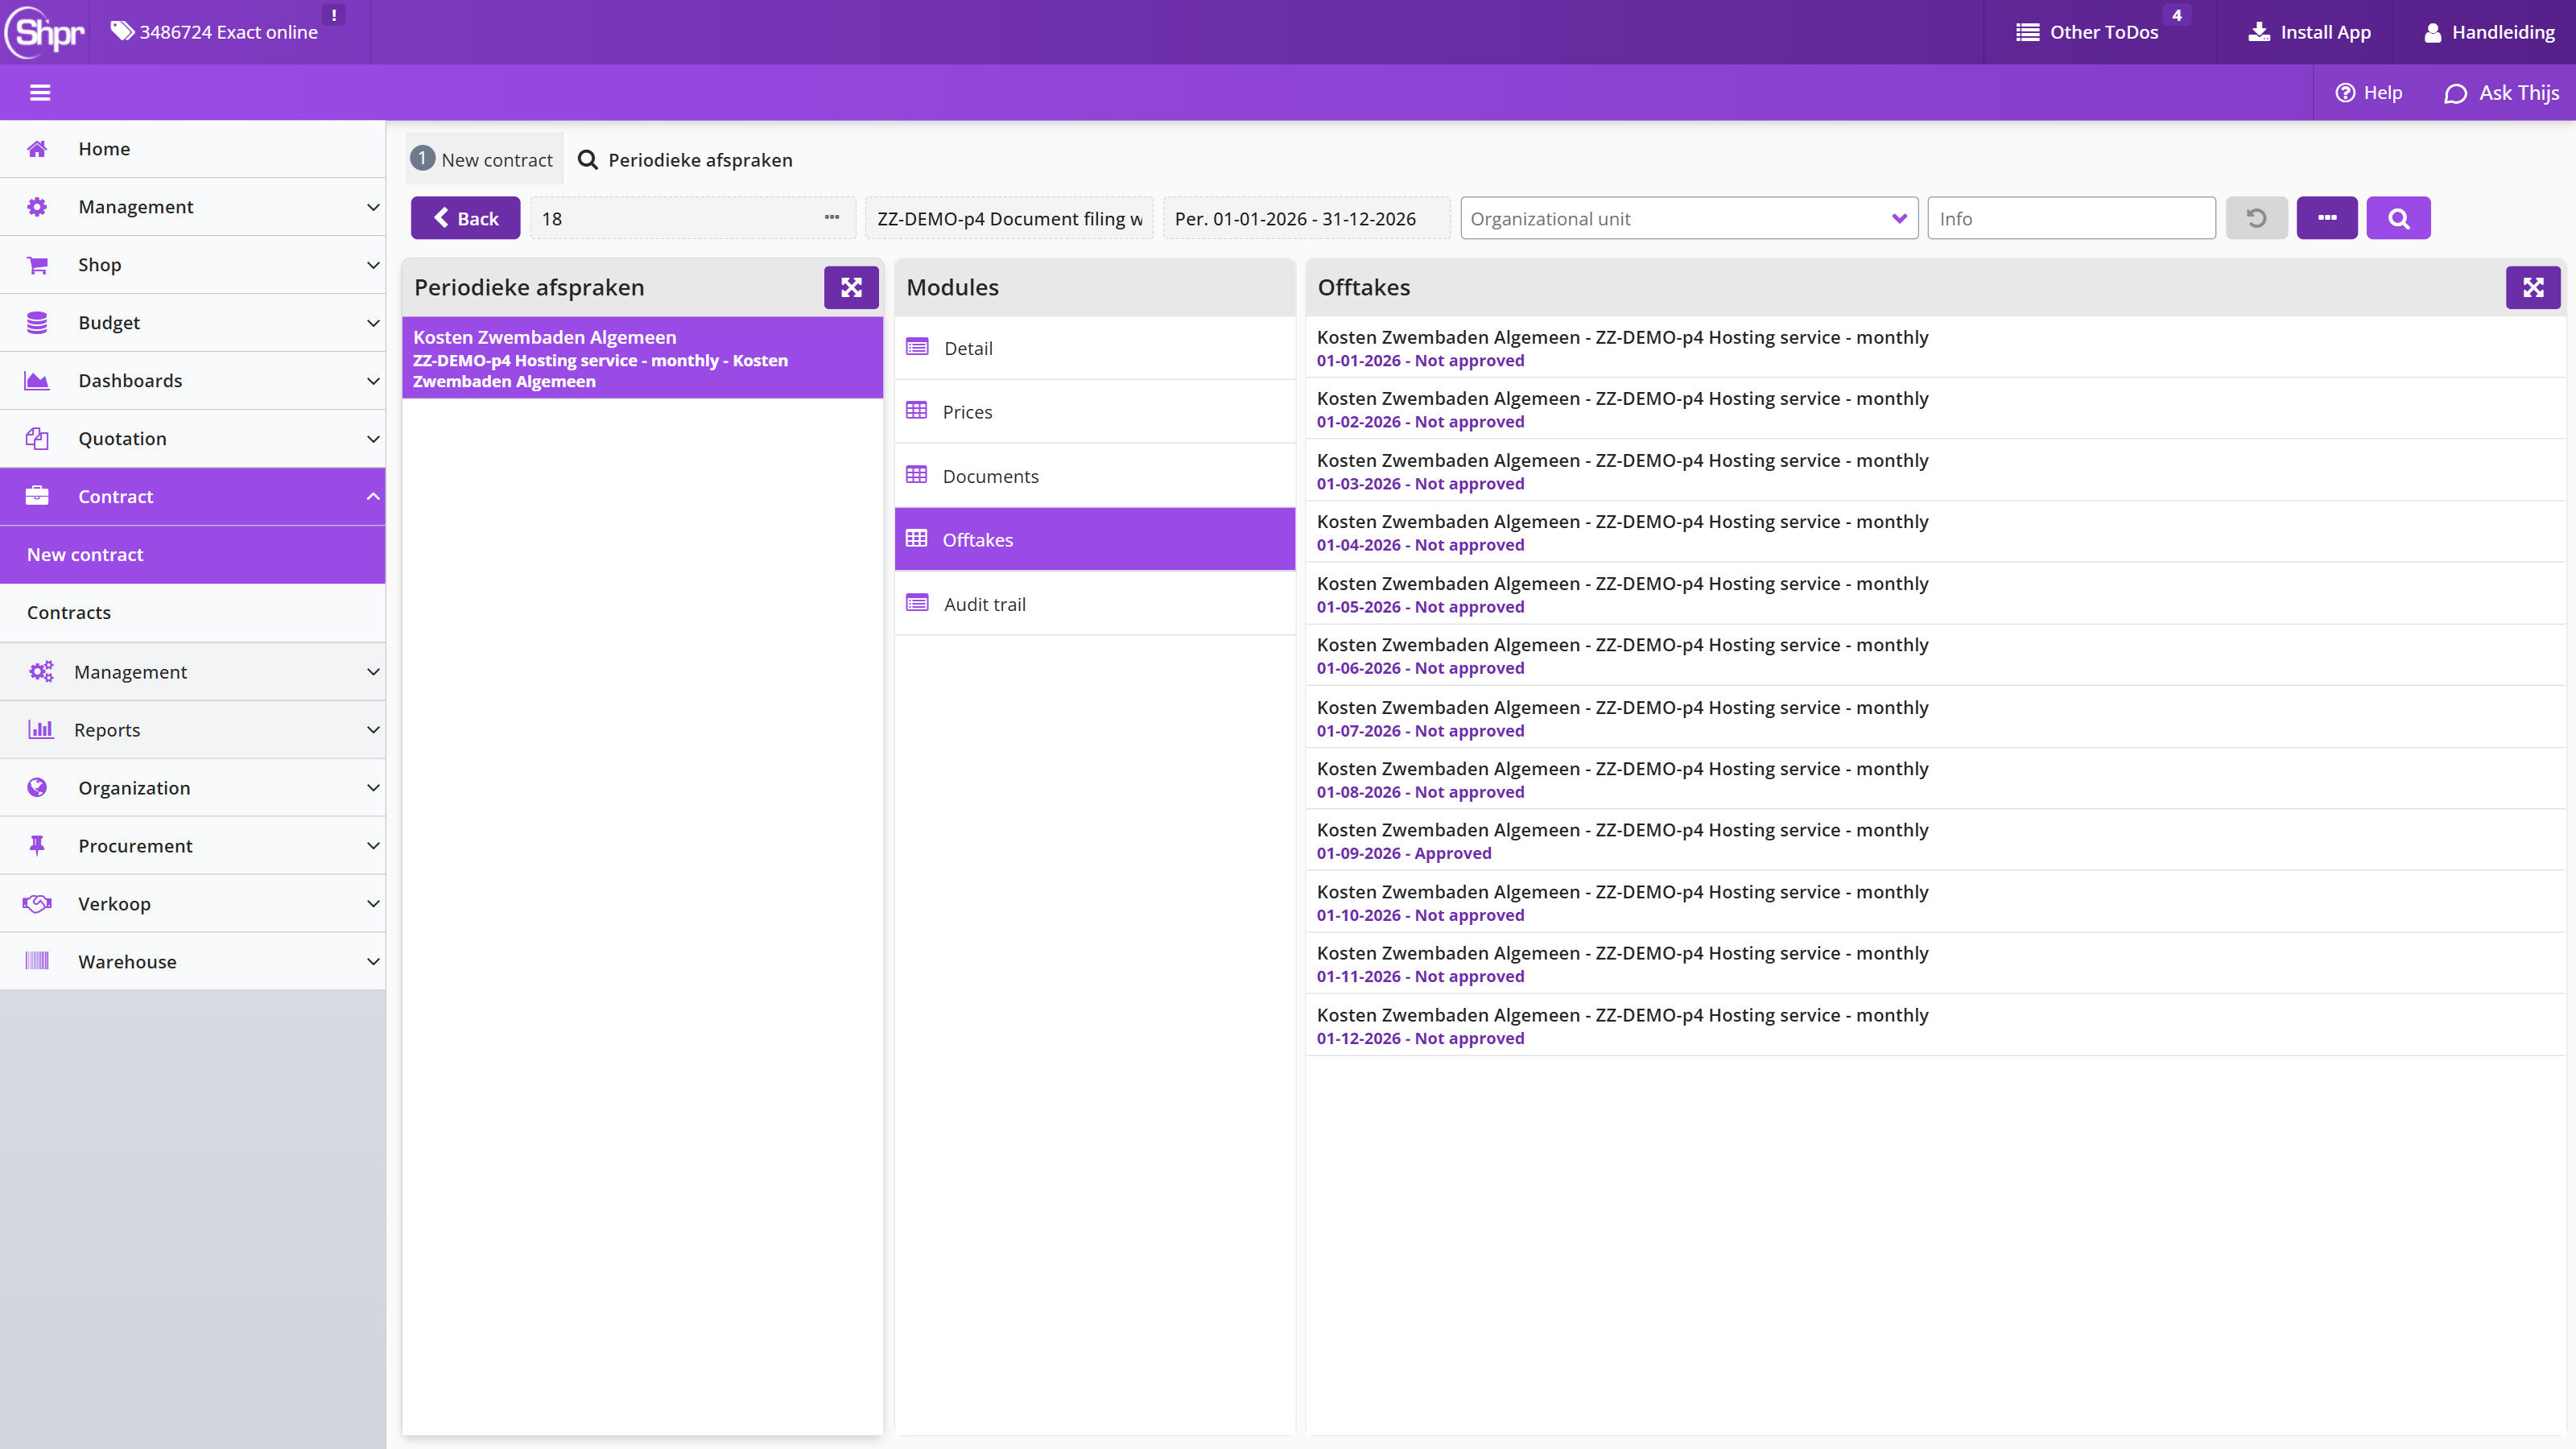The width and height of the screenshot is (2576, 1449).
Task: Click the Shop cart icon
Action: coord(37,265)
